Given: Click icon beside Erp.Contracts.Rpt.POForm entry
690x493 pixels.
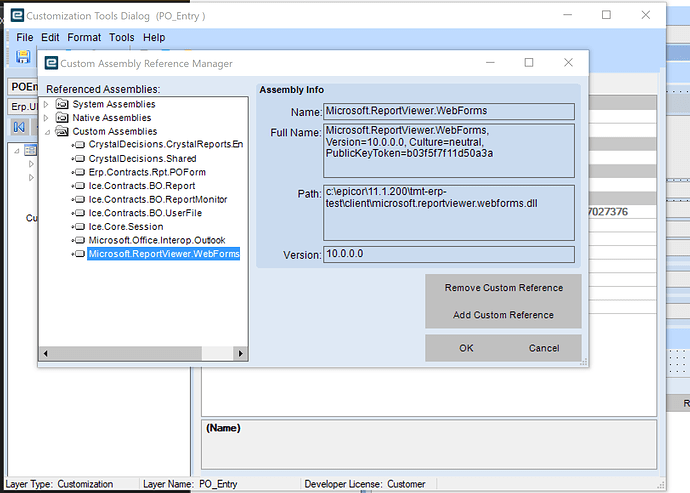Looking at the screenshot, I should point(79,172).
